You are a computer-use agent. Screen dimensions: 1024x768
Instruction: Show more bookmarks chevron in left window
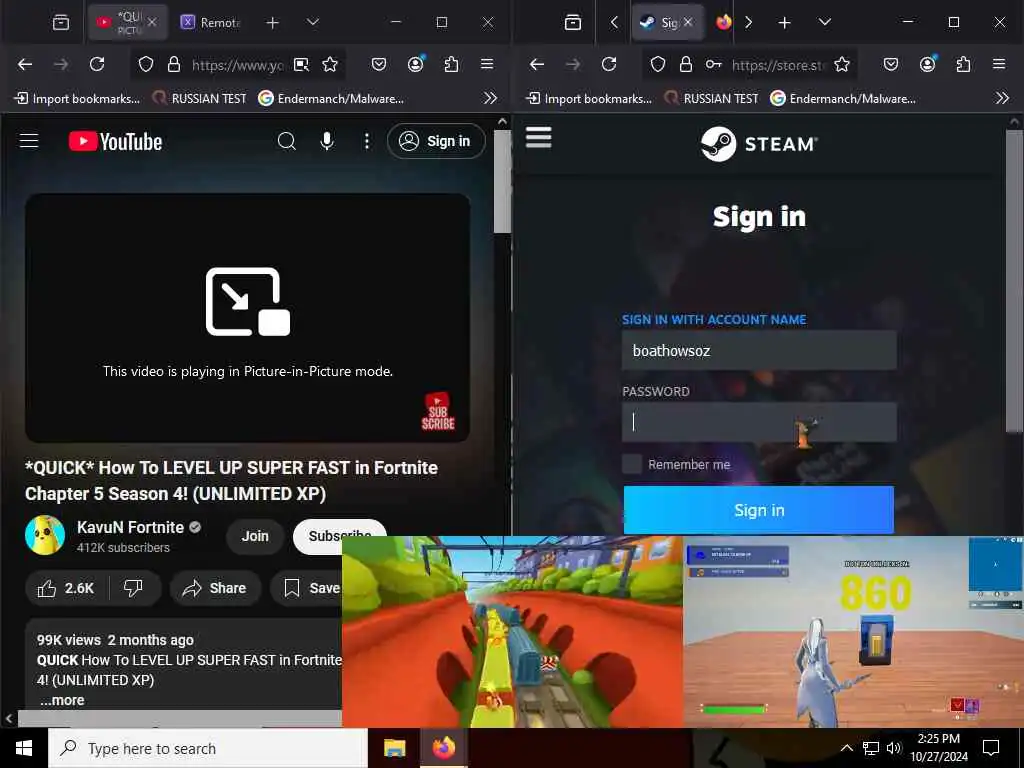coord(490,99)
